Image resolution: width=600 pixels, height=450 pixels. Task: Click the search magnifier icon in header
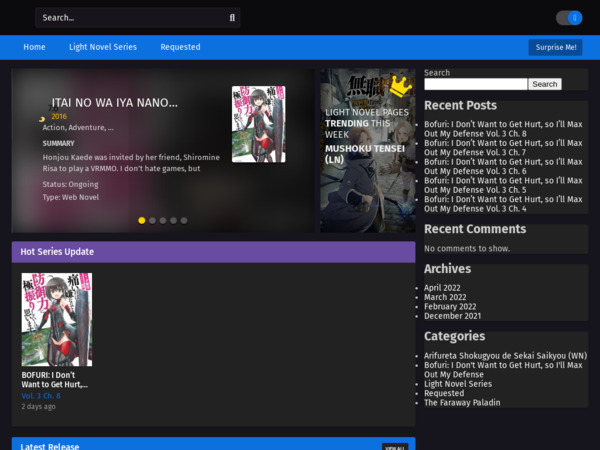point(232,18)
